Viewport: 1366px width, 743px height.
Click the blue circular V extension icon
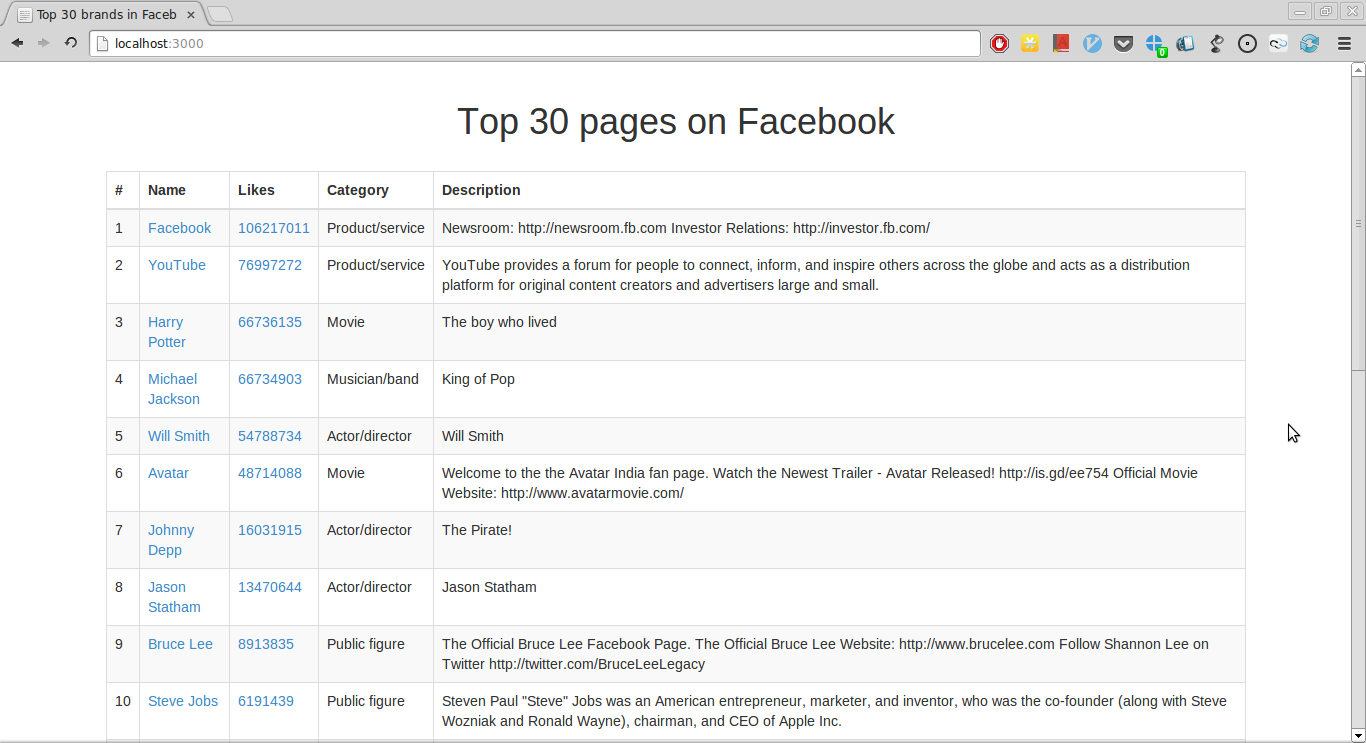tap(1092, 43)
